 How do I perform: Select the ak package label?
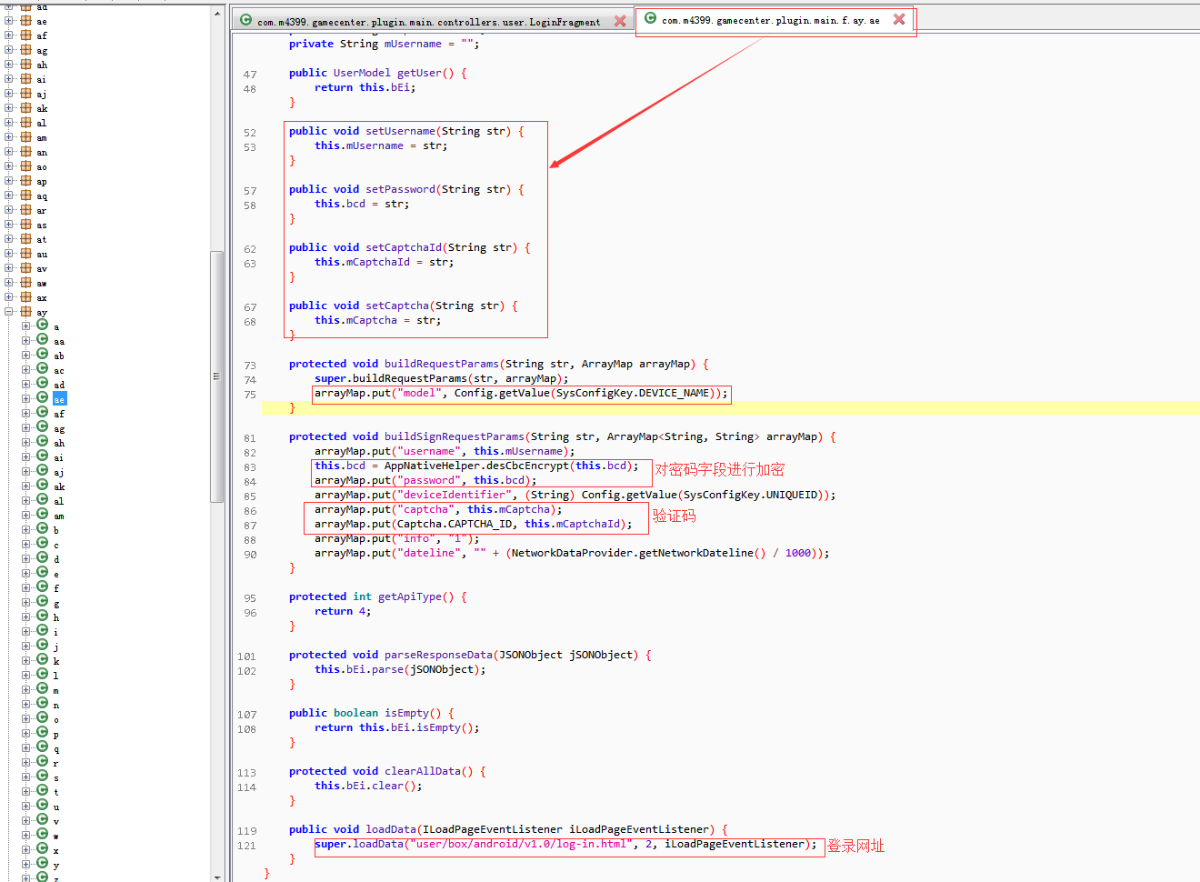(x=42, y=108)
